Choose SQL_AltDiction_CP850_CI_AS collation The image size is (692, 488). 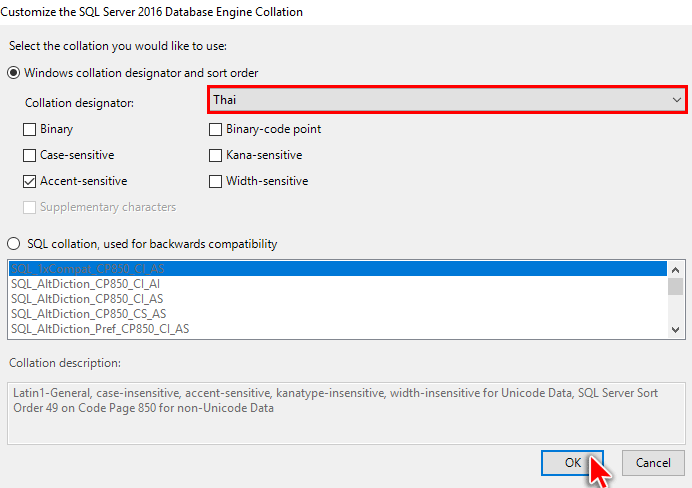click(x=338, y=299)
